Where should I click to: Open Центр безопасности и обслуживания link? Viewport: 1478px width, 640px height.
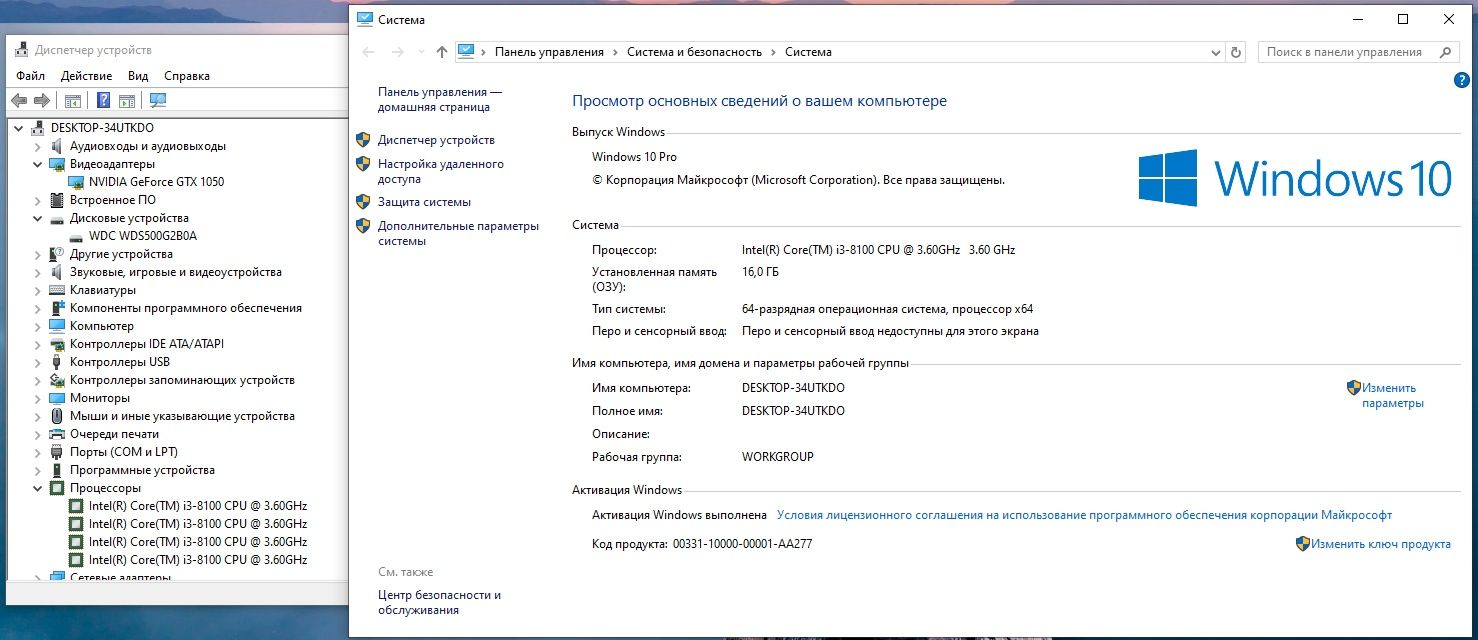pyautogui.click(x=439, y=602)
